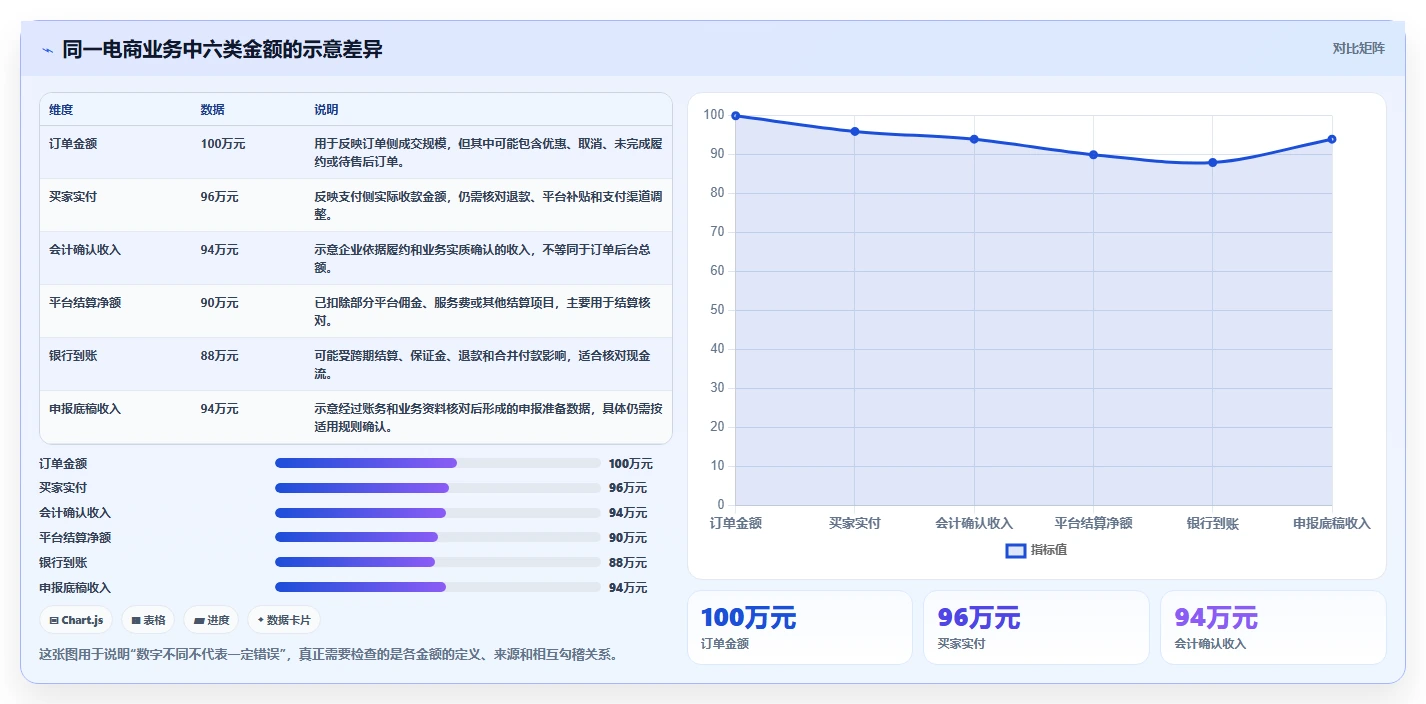Viewport: 1426px width, 704px height.
Task: Click the lightning icon beside the page title
Action: [x=47, y=50]
